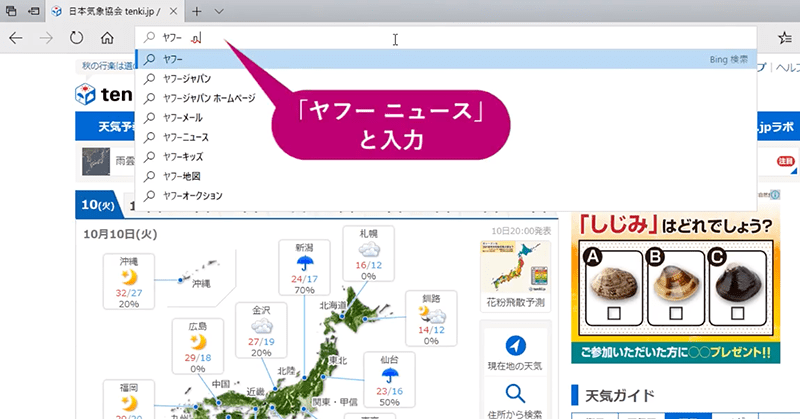The height and width of the screenshot is (419, 800).
Task: Choose ヤフージャパン ホームページ suggestion
Action: tap(445, 98)
